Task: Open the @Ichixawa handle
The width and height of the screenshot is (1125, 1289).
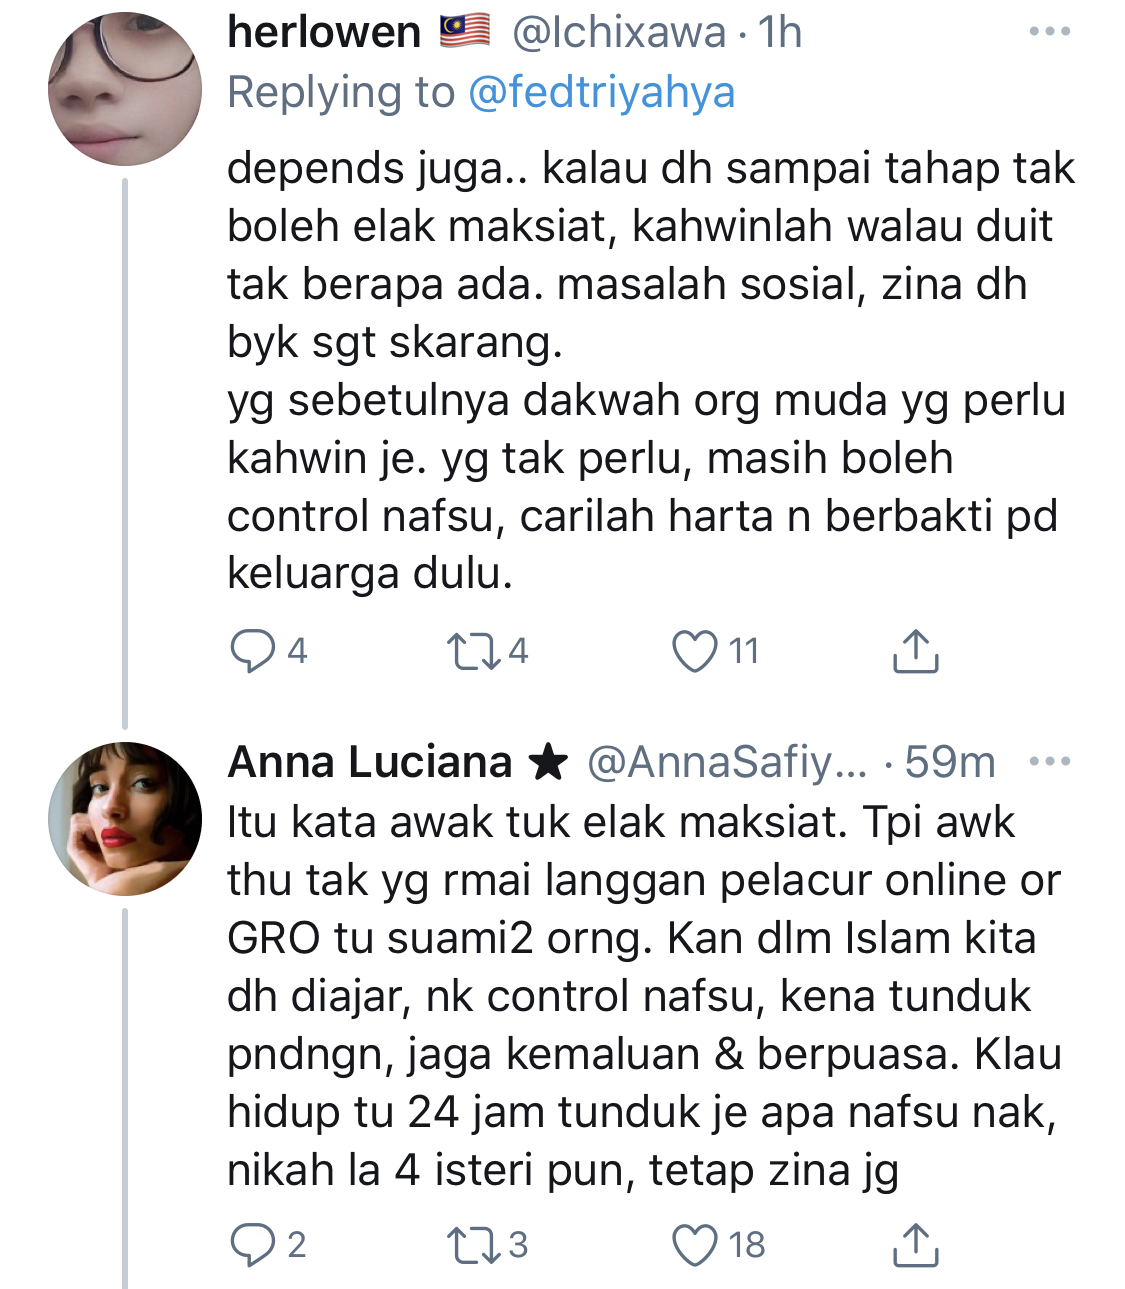Action: (x=618, y=32)
